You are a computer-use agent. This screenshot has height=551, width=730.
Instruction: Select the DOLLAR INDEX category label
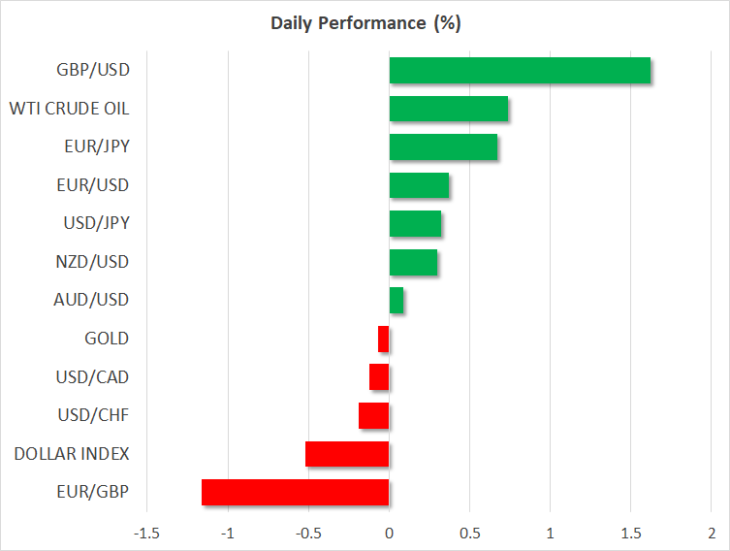pos(71,454)
